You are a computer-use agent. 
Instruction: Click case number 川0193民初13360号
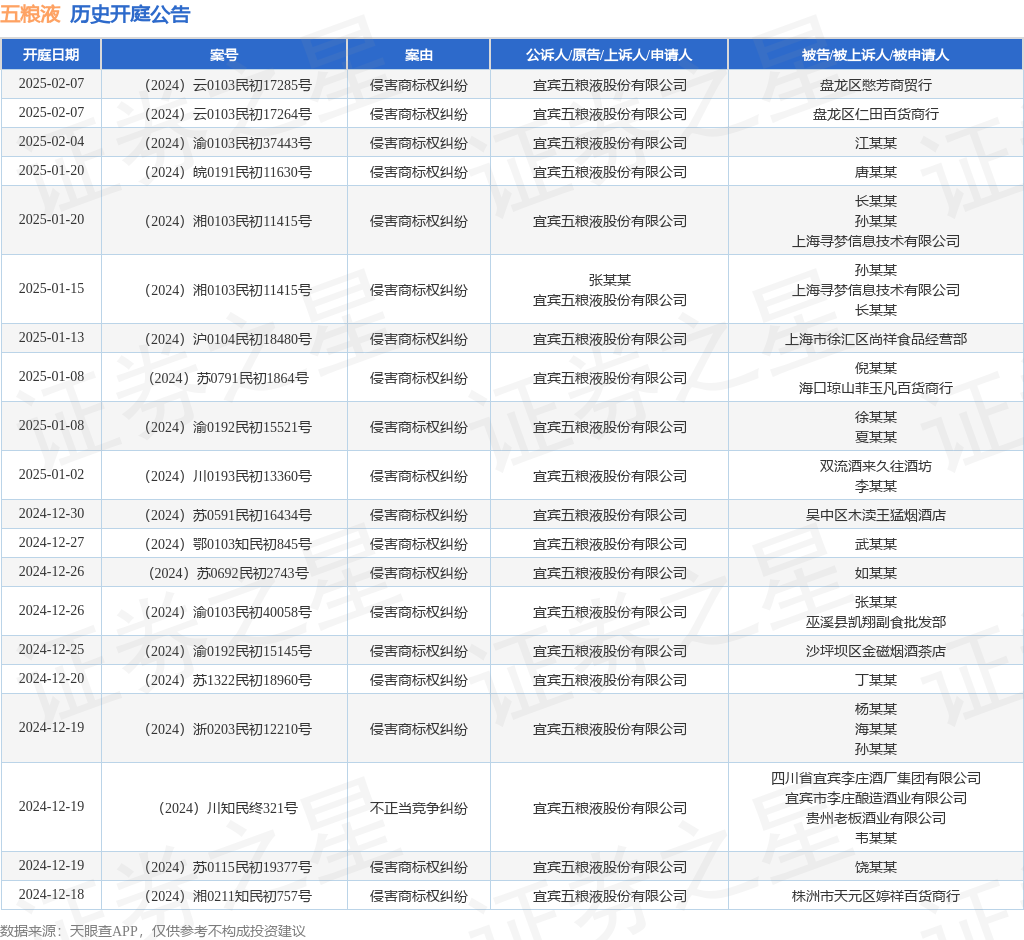pyautogui.click(x=228, y=476)
